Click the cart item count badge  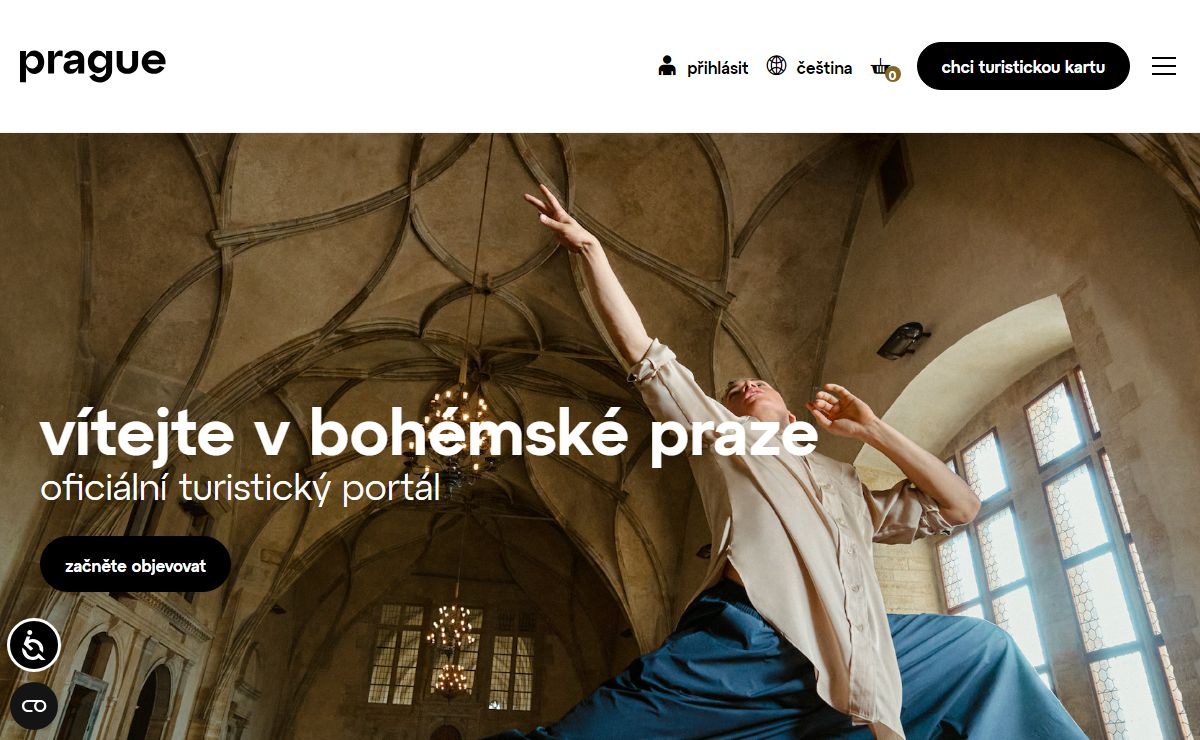[x=893, y=74]
